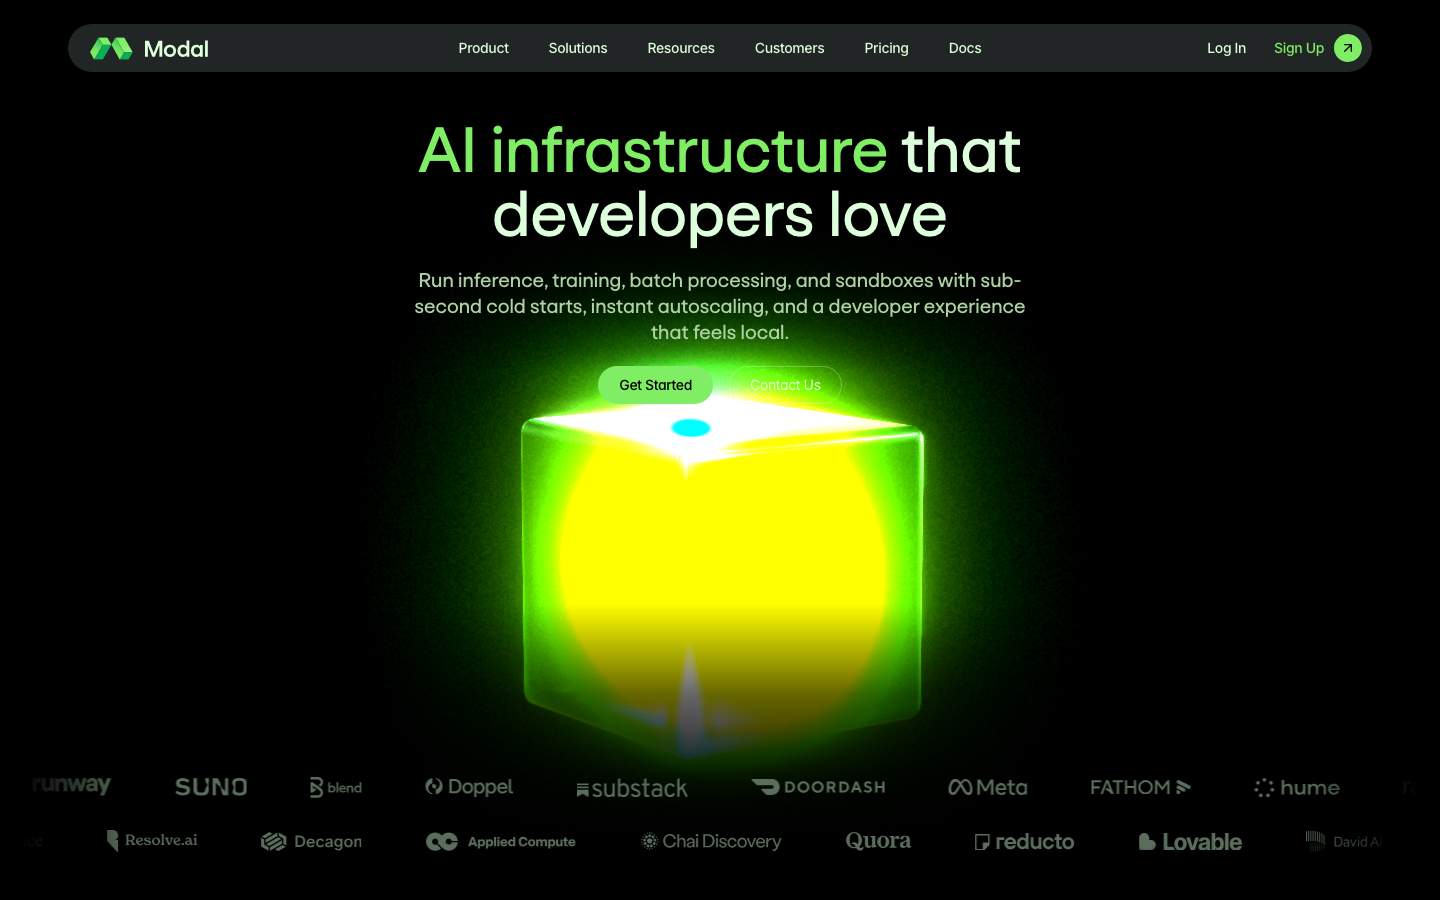
Task: Click the headline "AI infrastructure that developers love"
Action: [720, 182]
